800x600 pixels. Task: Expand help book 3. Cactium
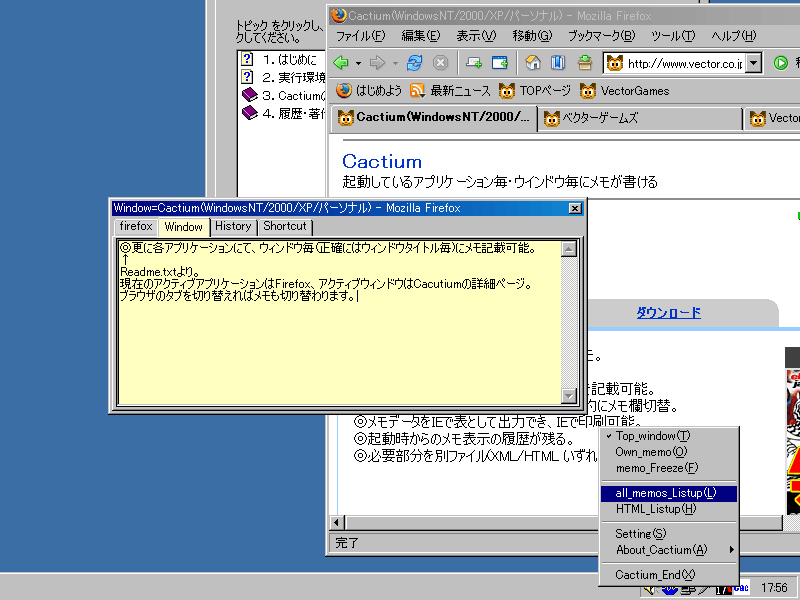pos(283,95)
